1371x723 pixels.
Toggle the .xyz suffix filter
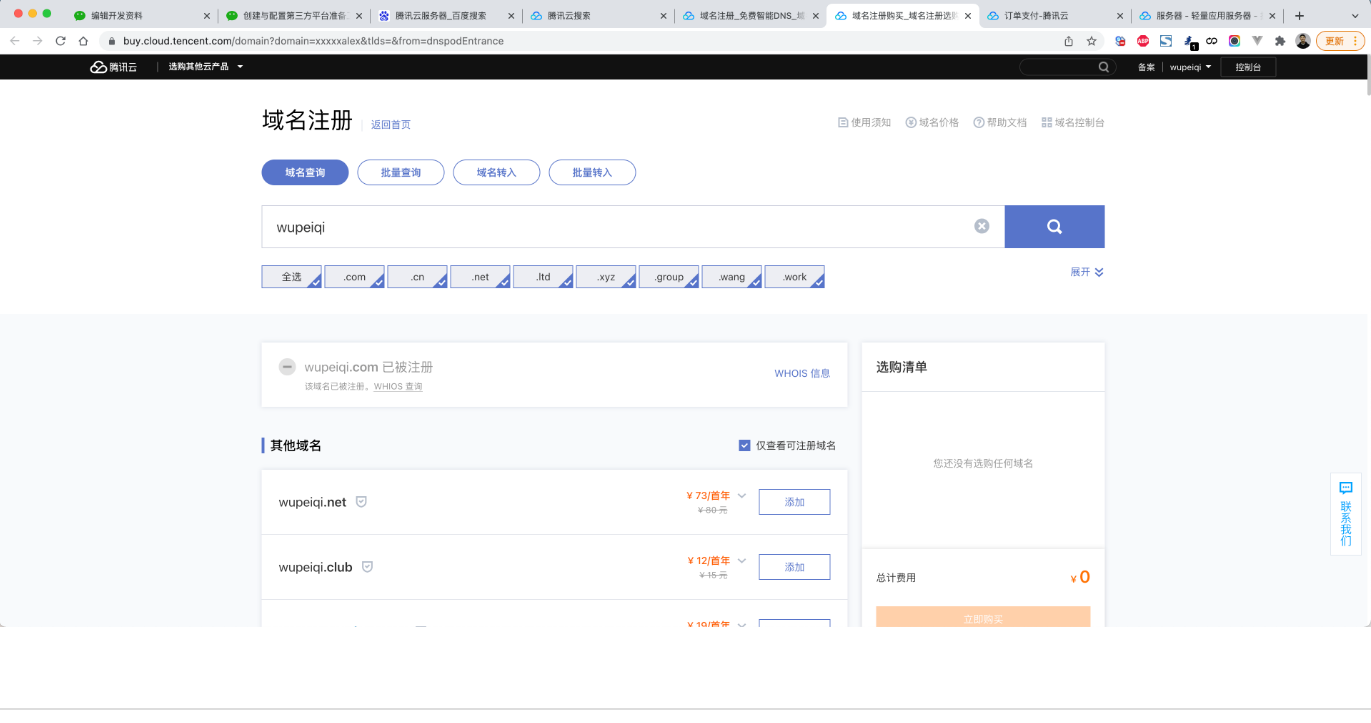606,277
